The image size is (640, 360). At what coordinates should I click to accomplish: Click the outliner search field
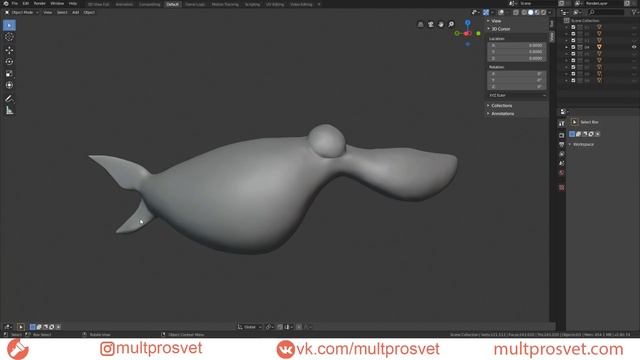coord(607,13)
